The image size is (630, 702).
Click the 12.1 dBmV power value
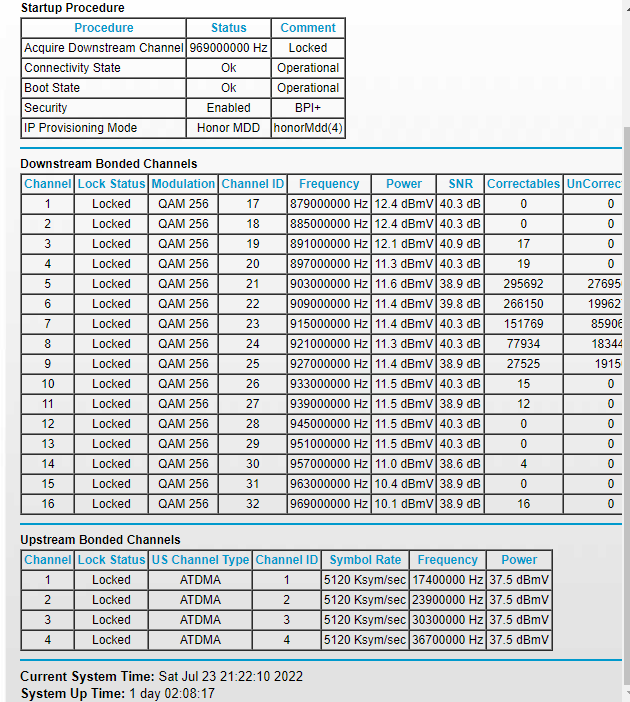(x=404, y=244)
